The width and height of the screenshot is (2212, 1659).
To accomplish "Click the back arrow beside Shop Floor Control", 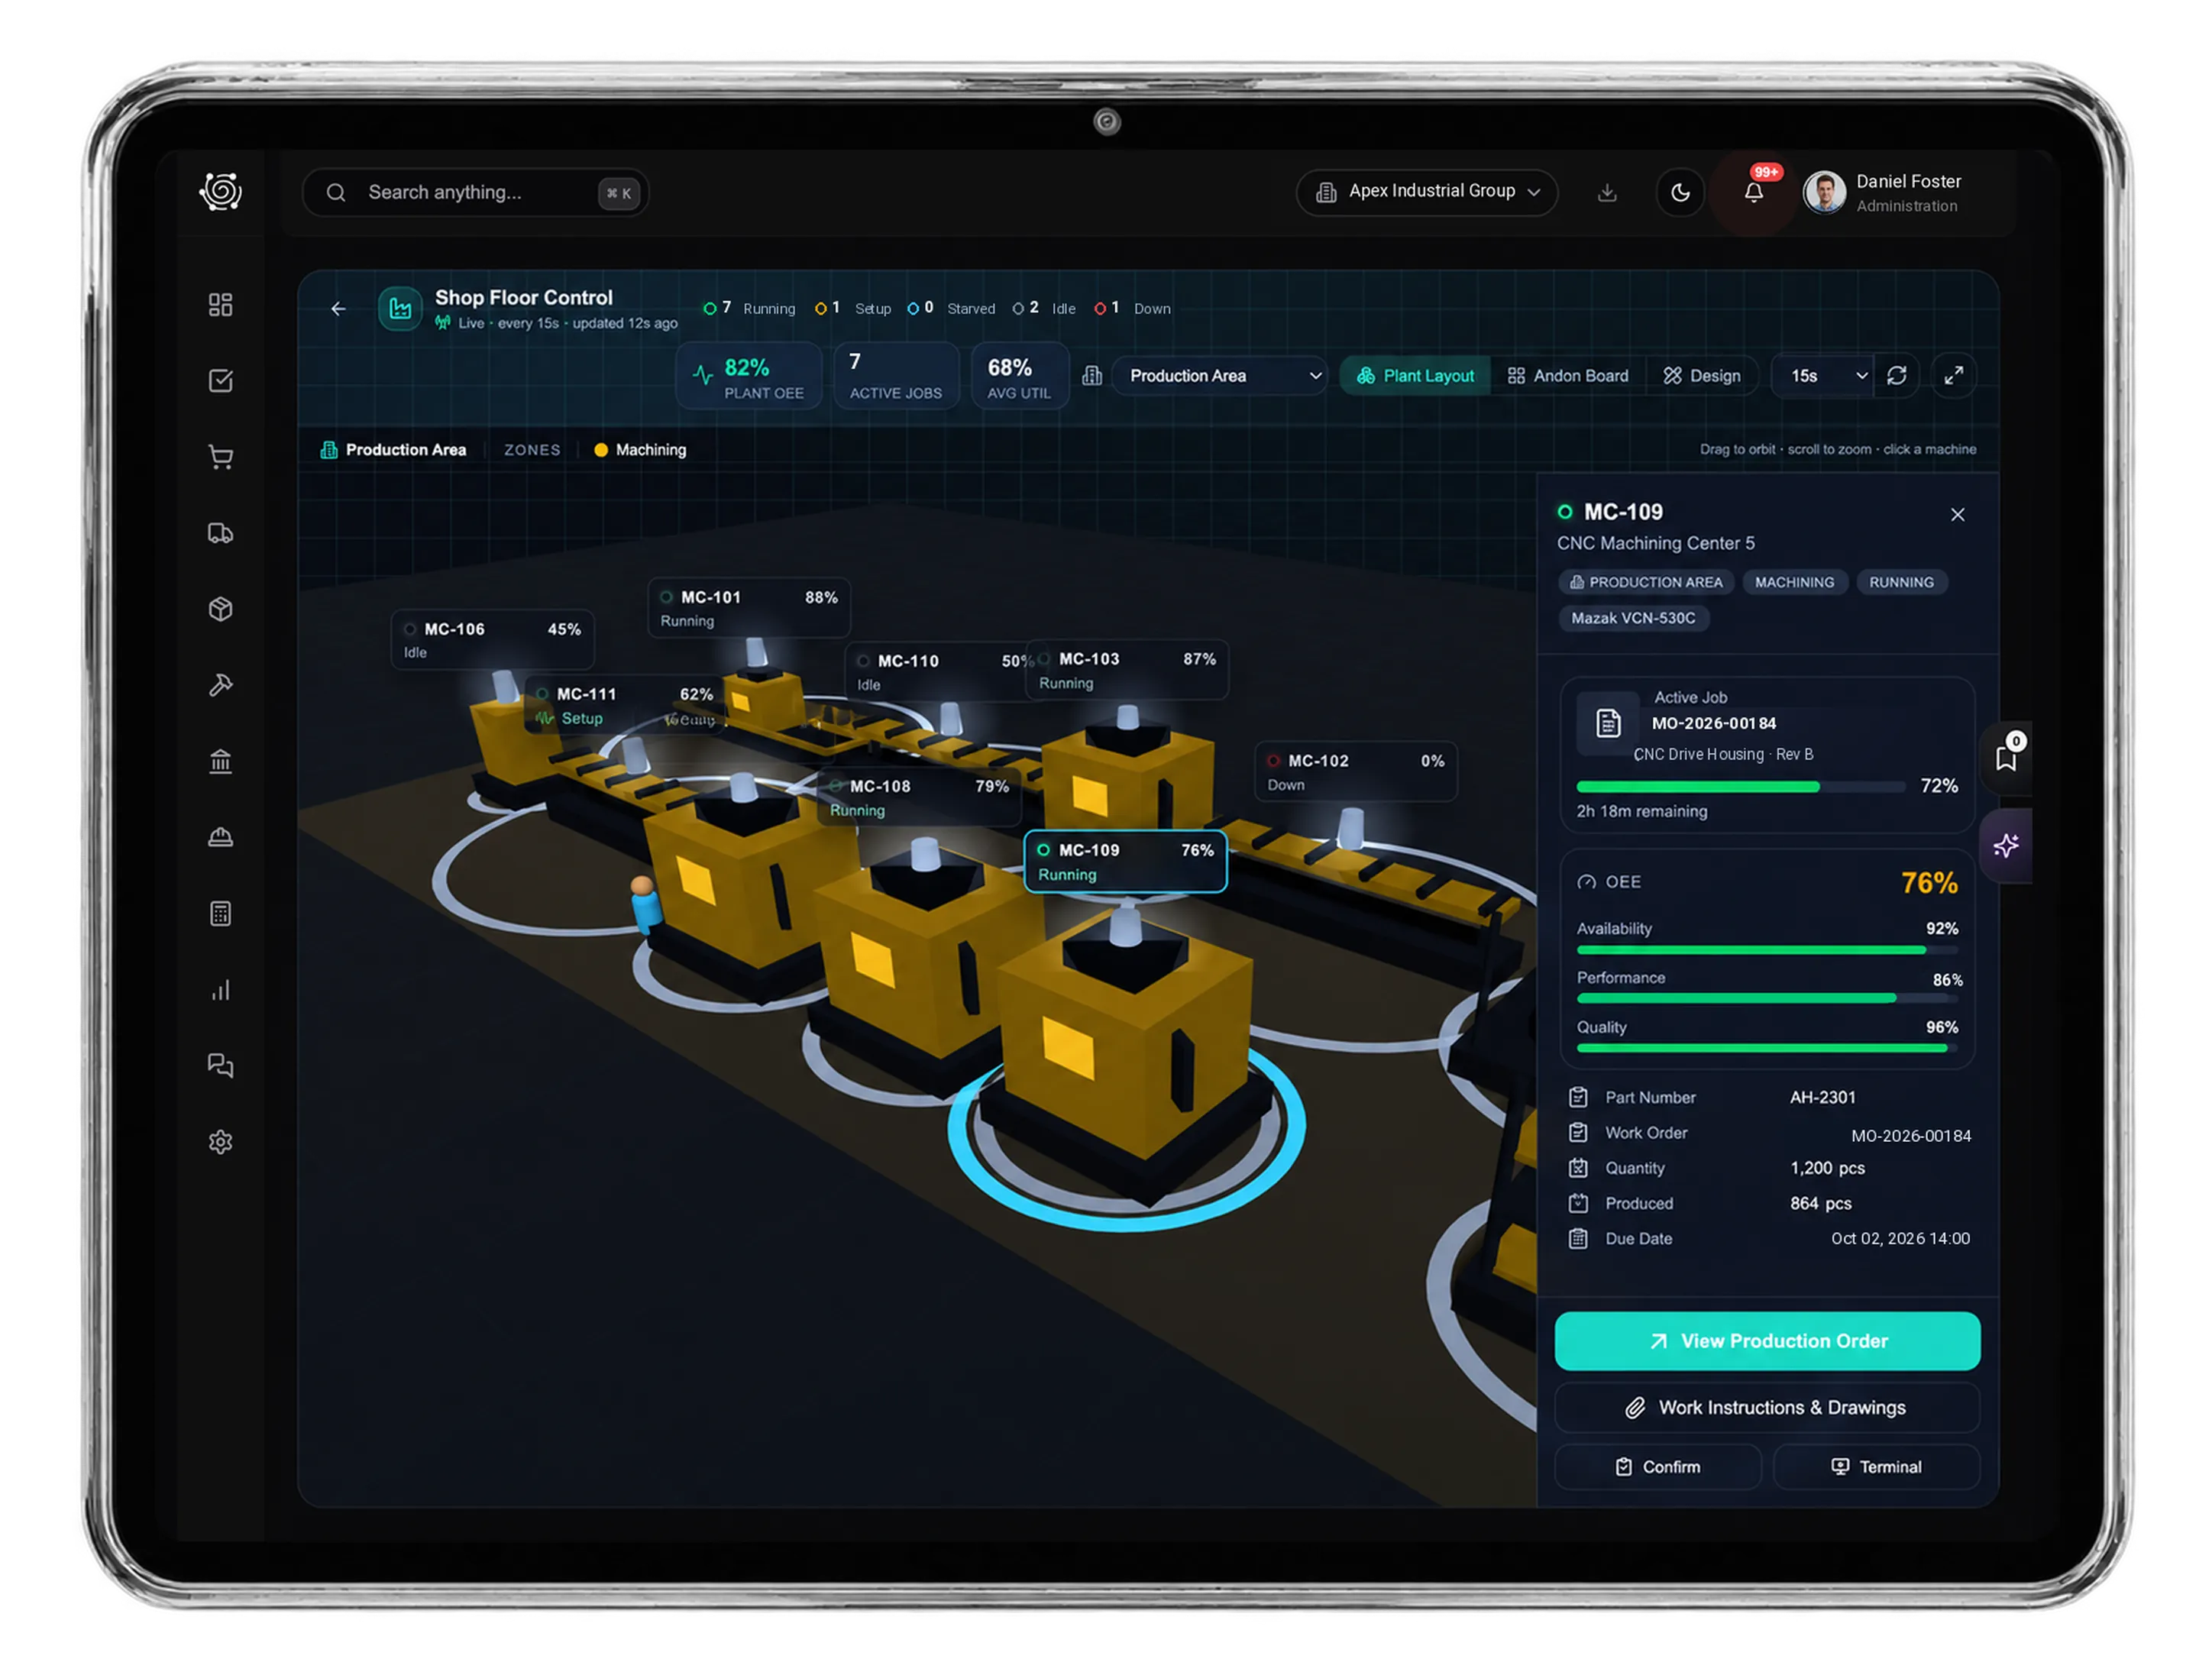I will [338, 309].
